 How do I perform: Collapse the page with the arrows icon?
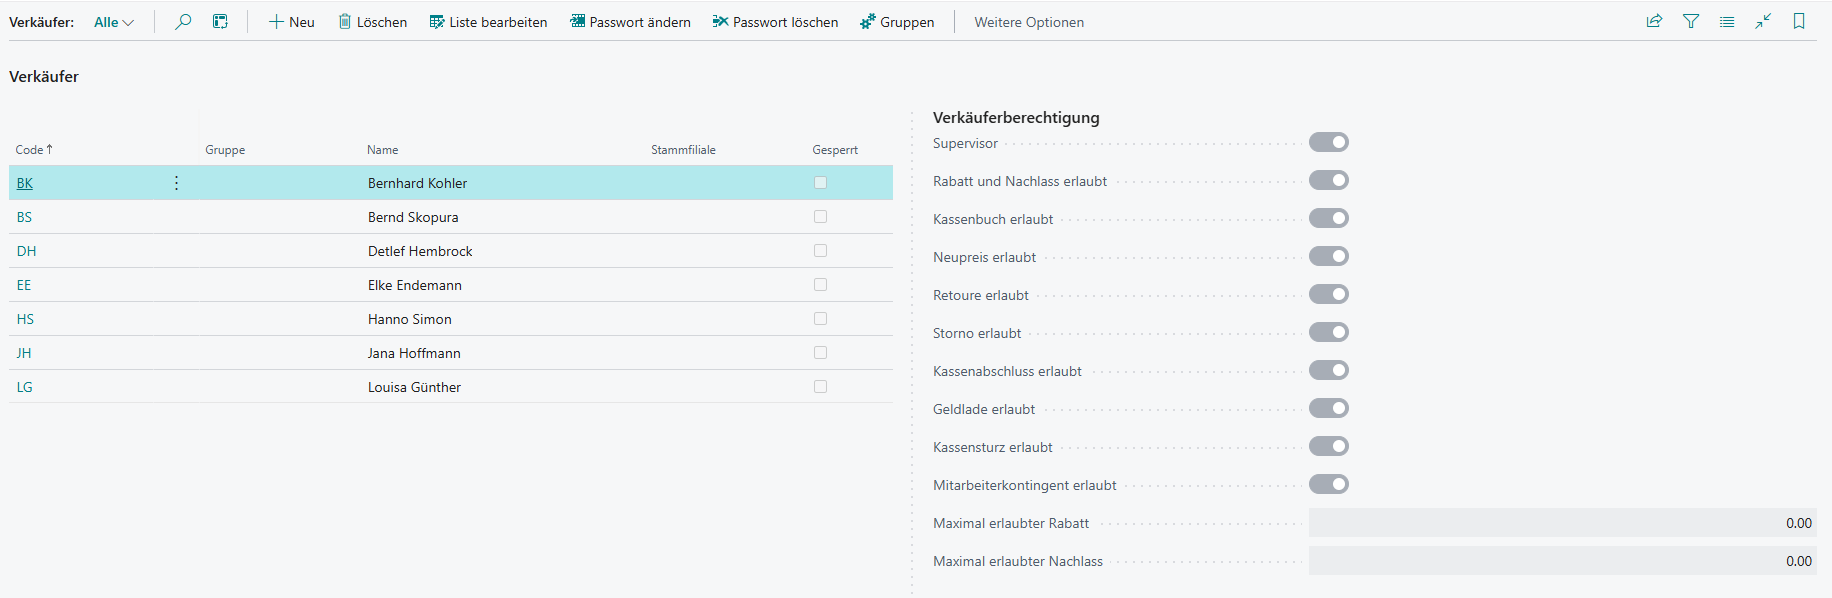point(1763,21)
